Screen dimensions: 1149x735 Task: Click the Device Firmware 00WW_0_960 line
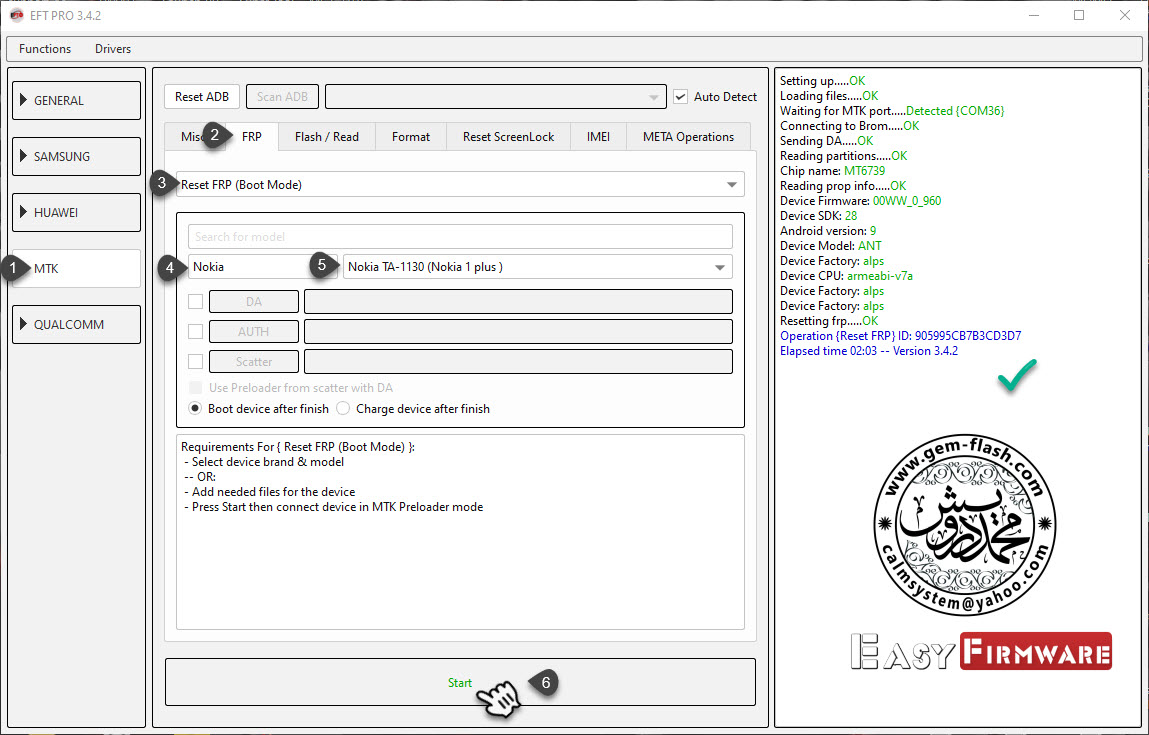[860, 201]
